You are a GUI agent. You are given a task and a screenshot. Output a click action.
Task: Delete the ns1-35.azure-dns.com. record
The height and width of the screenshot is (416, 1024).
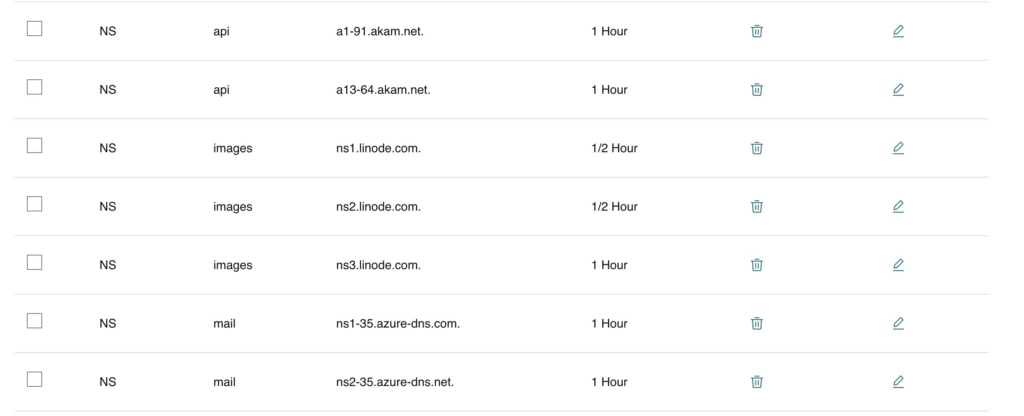(756, 323)
